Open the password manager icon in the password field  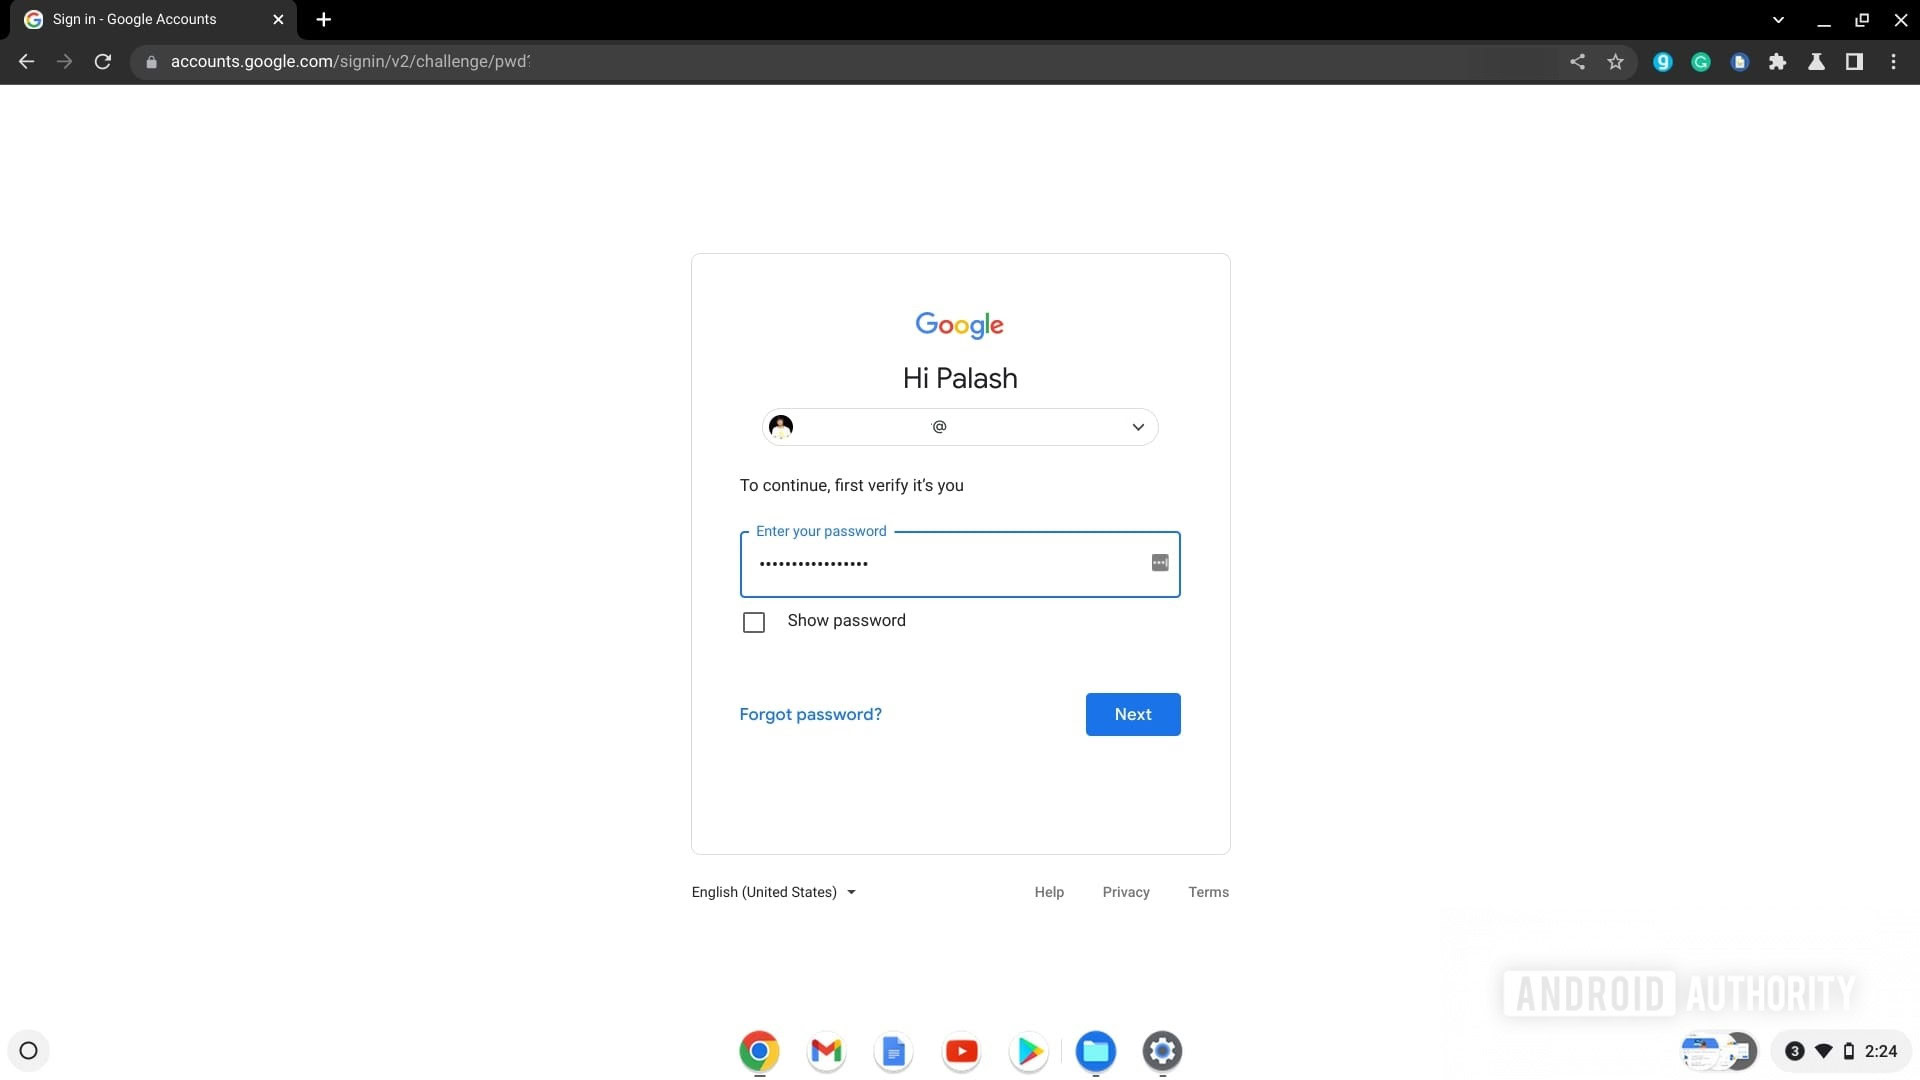pos(1159,563)
